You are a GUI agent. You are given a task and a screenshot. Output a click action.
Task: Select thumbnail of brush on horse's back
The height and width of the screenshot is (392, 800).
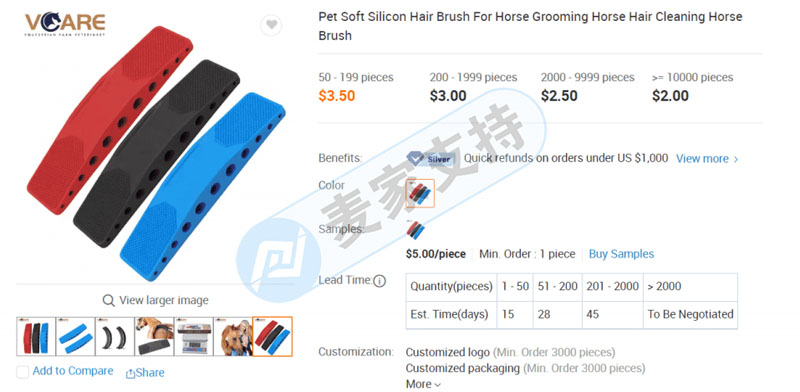tap(154, 336)
